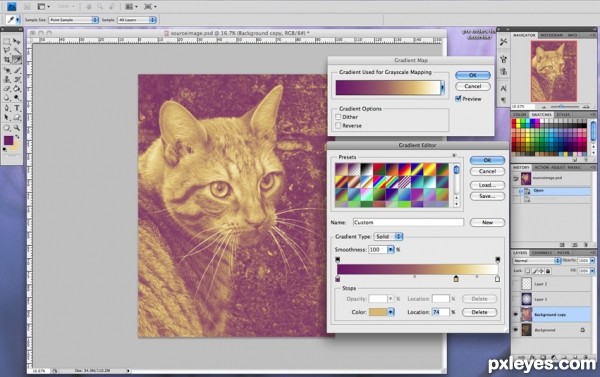Open the Sample All Layers dropdown
Viewport: 600px width, 377px height.
137,20
